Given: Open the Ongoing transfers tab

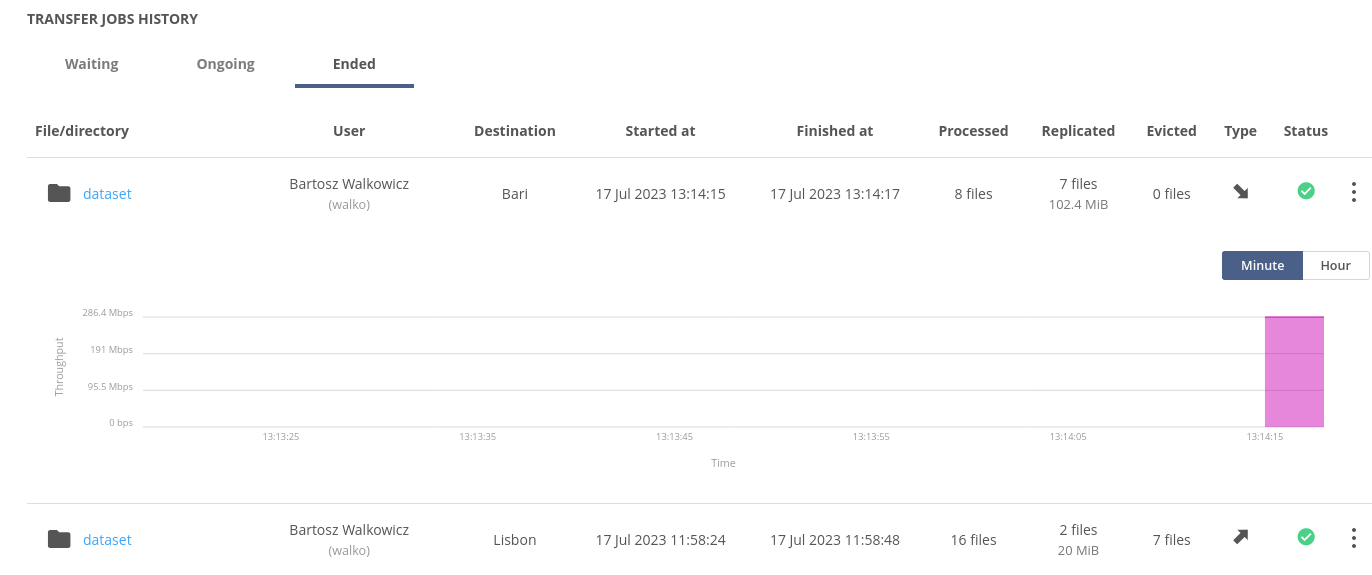Looking at the screenshot, I should 225,64.
